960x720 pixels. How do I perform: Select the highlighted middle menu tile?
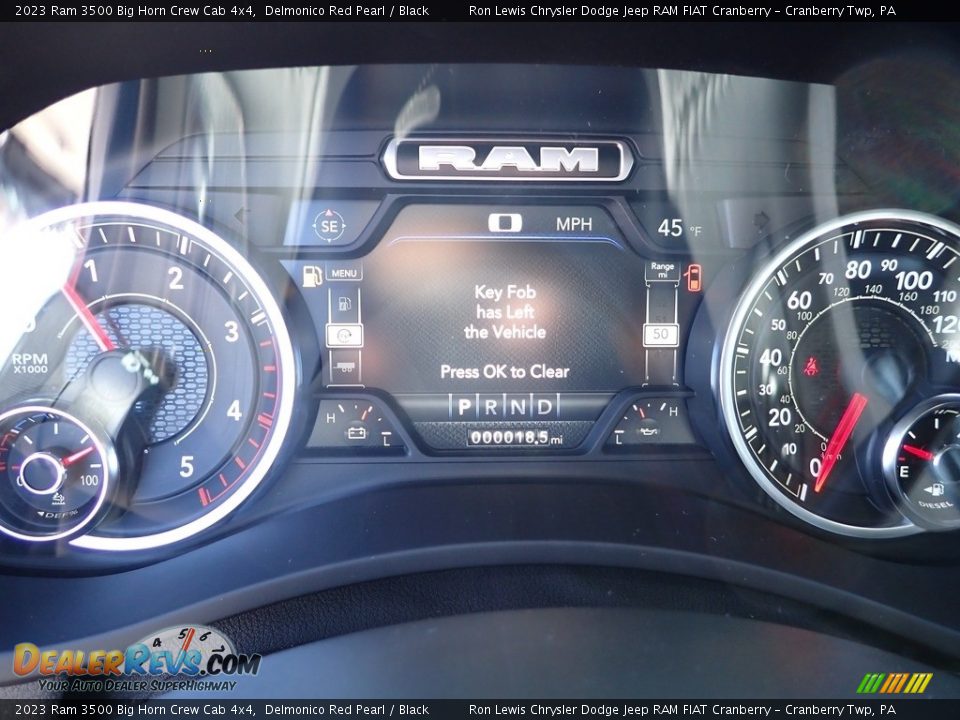pos(344,336)
